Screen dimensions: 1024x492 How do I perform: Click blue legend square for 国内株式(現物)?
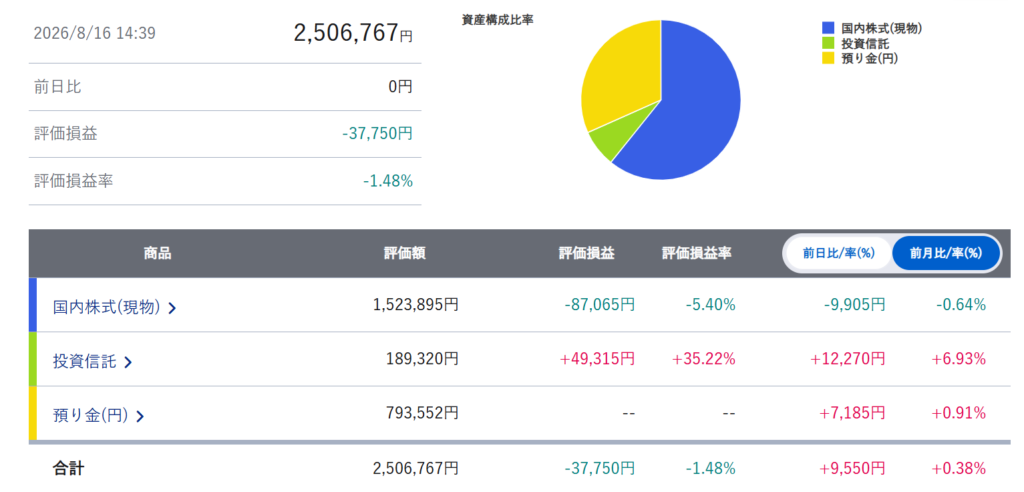tap(828, 28)
